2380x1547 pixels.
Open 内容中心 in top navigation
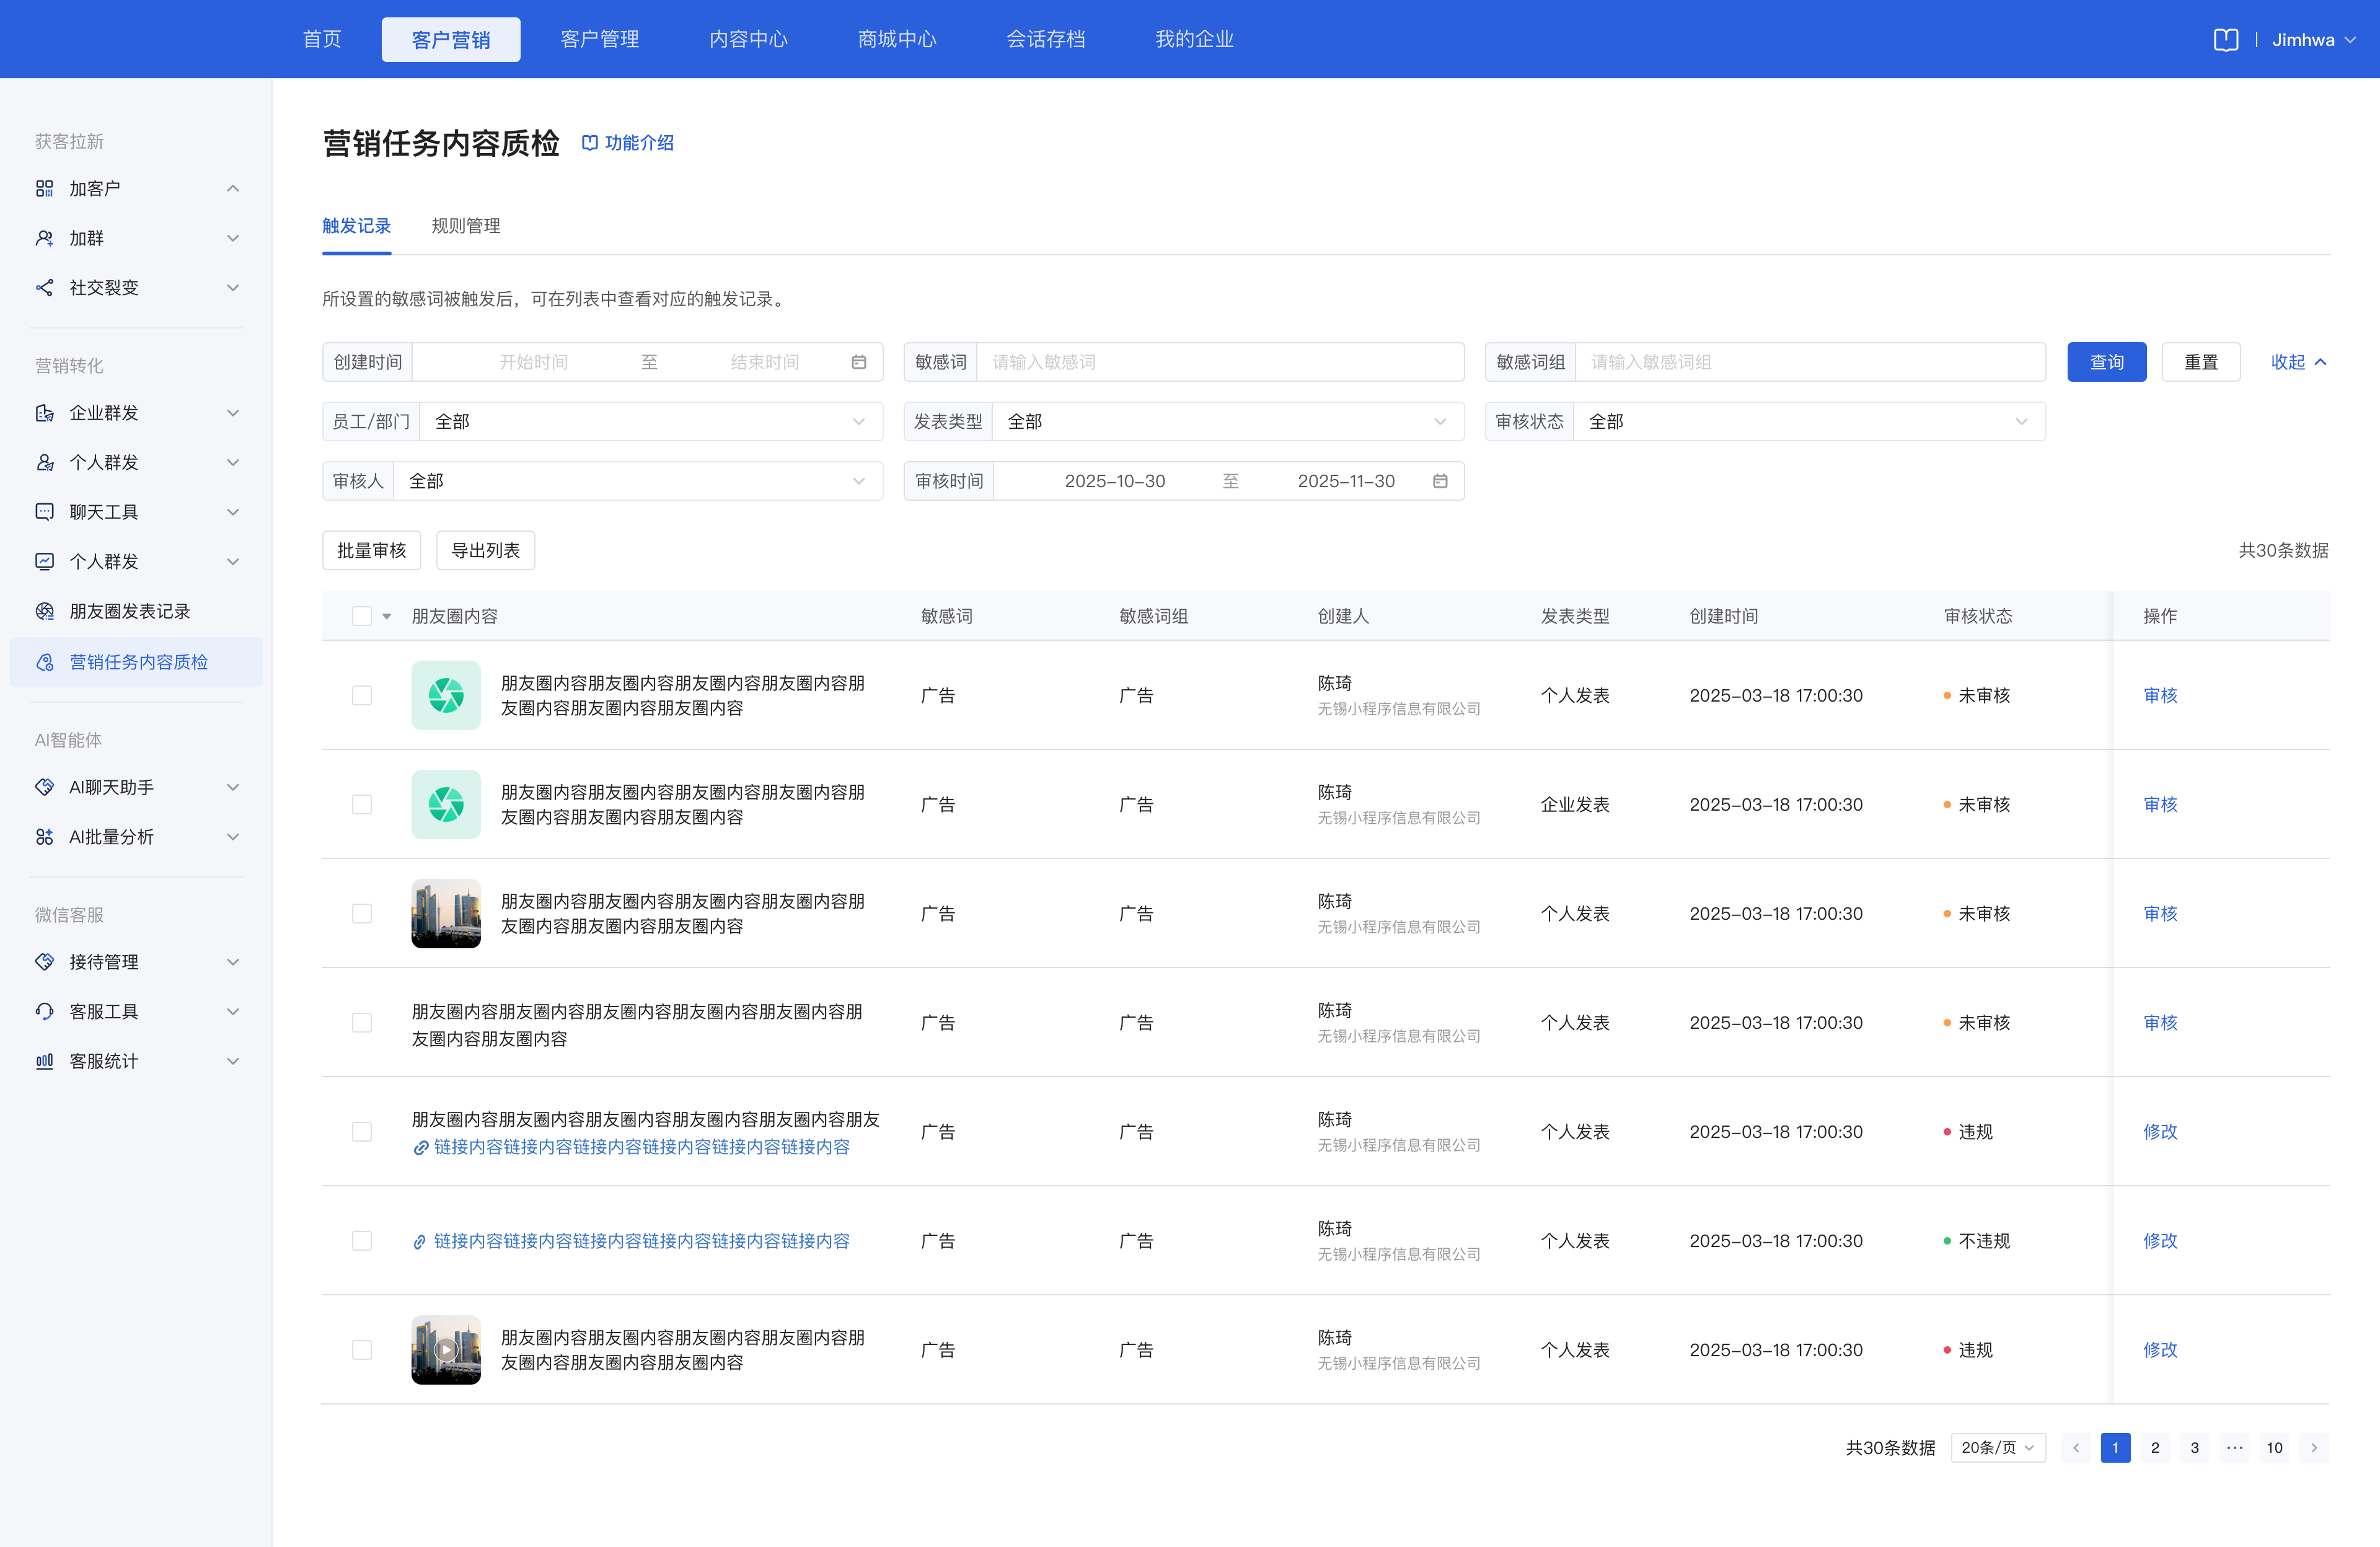749,40
